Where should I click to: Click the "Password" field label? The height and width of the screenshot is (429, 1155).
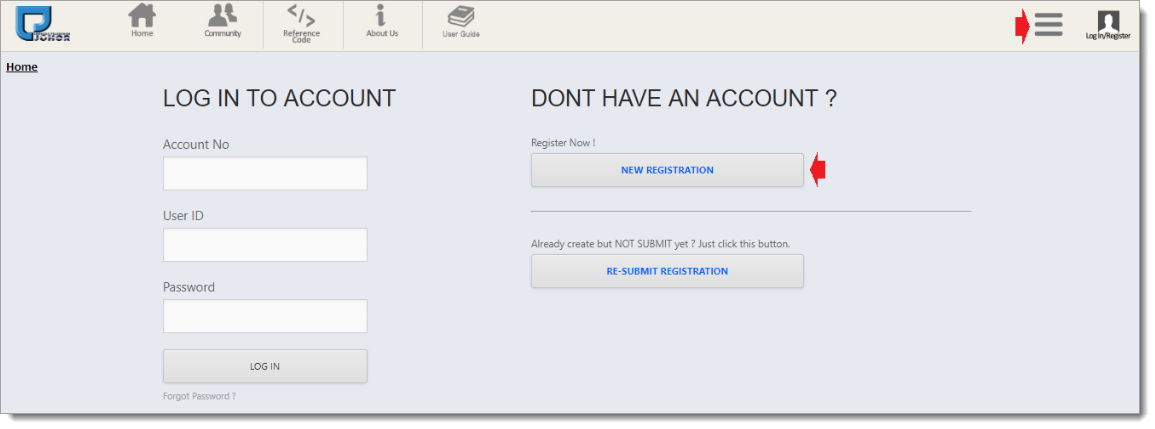tap(189, 287)
